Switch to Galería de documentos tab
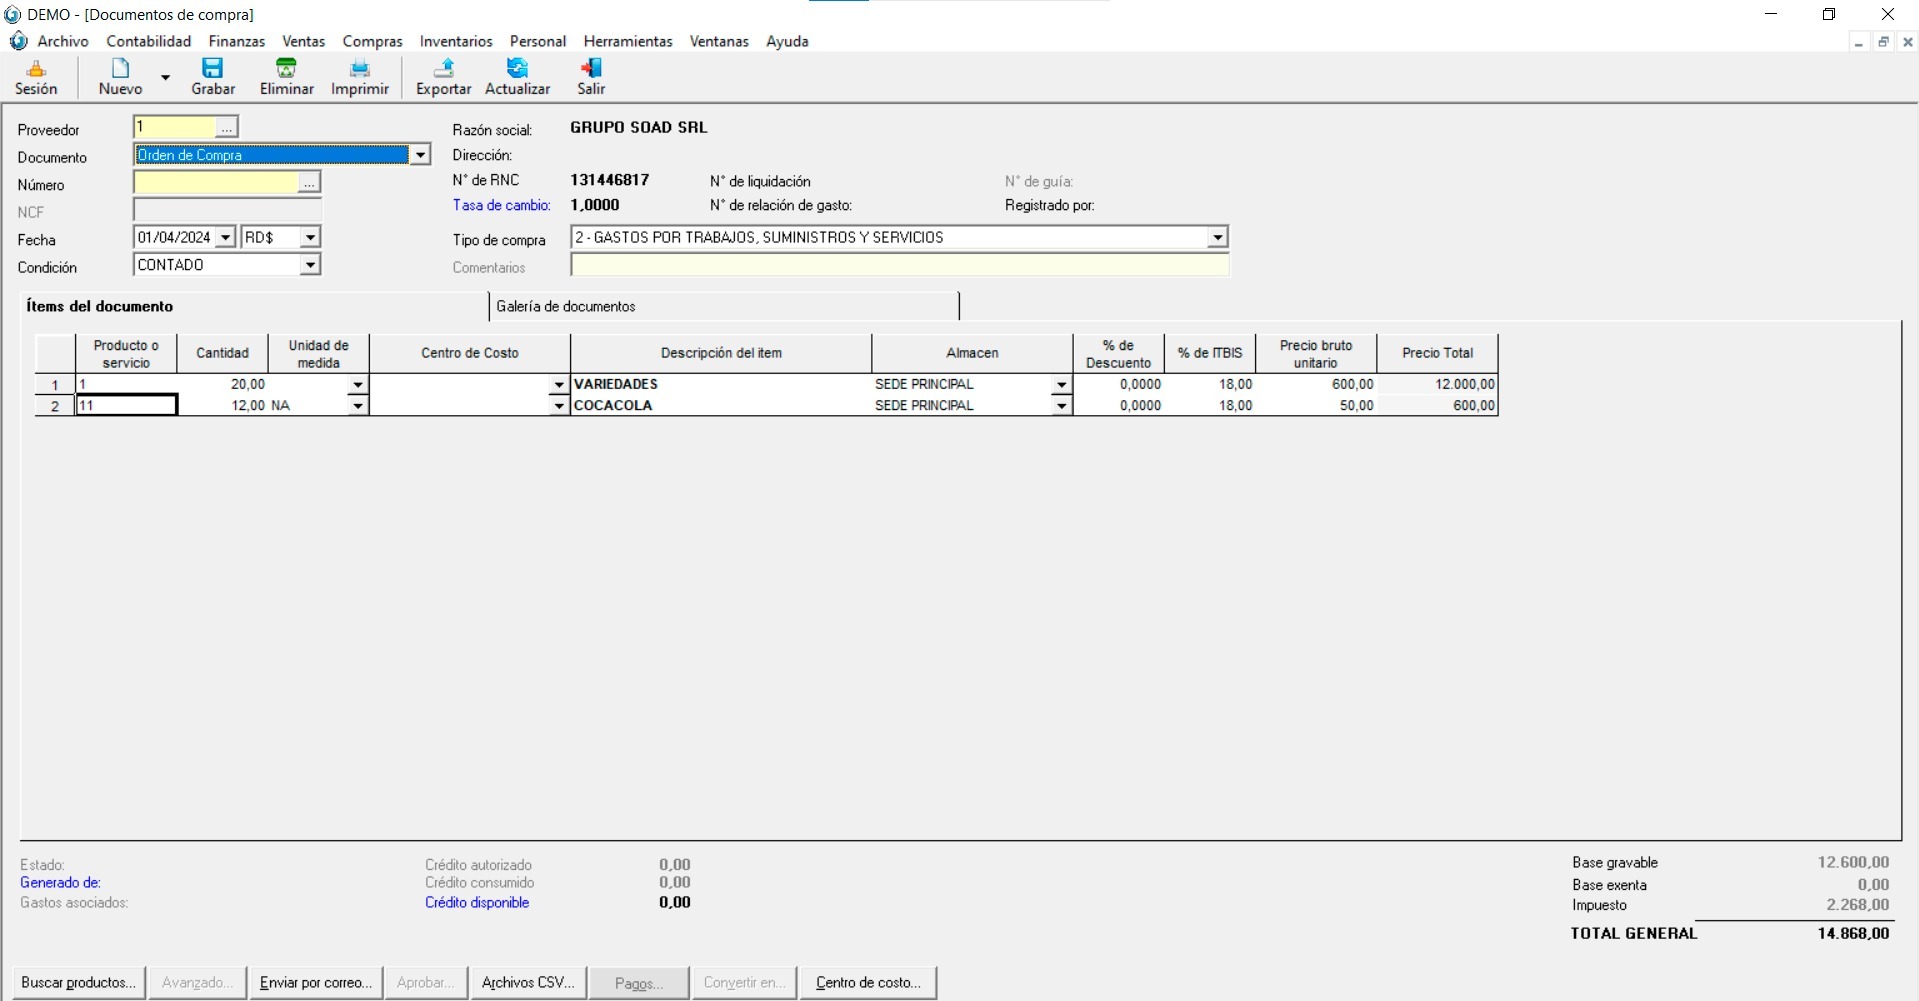Screen dimensions: 1919x1001 pyautogui.click(x=566, y=306)
